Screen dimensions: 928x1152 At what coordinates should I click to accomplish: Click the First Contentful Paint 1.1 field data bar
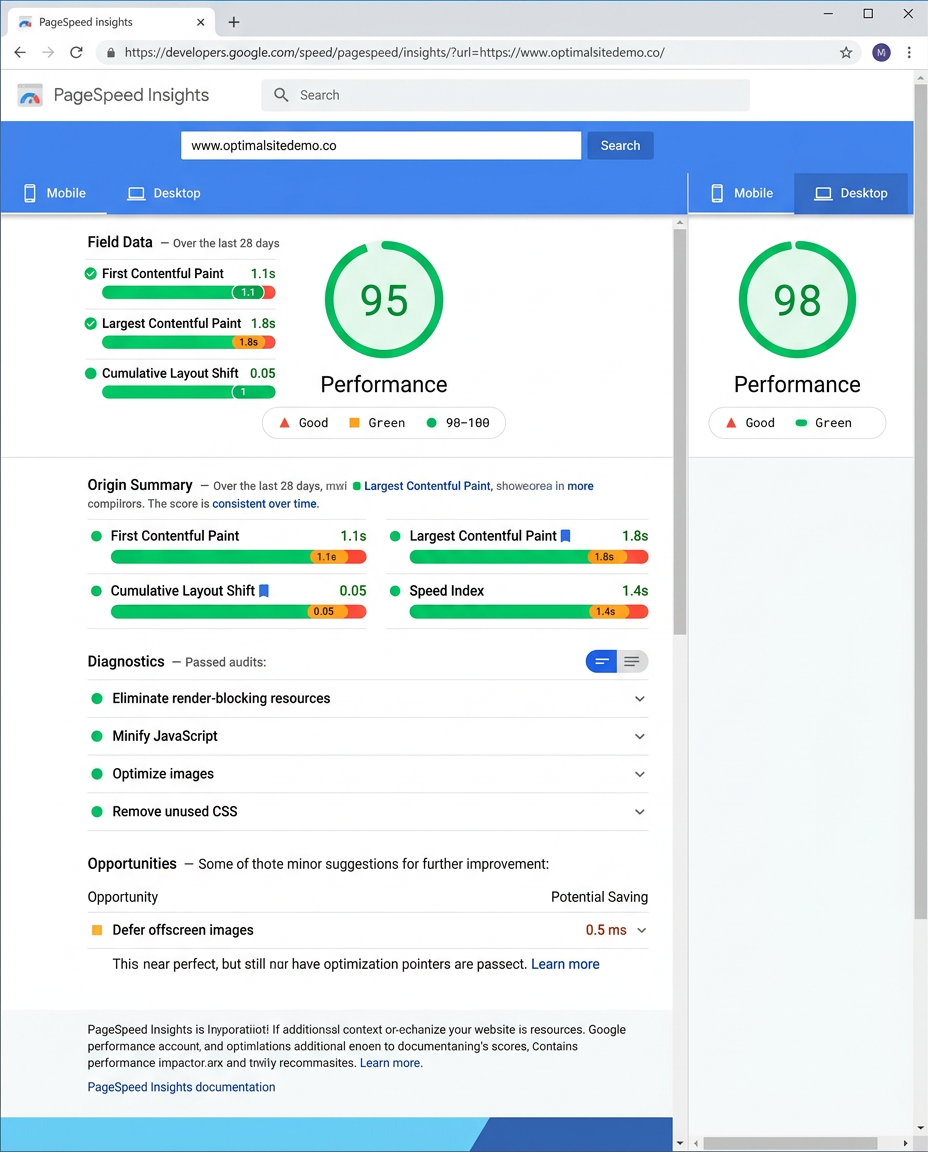tap(189, 292)
